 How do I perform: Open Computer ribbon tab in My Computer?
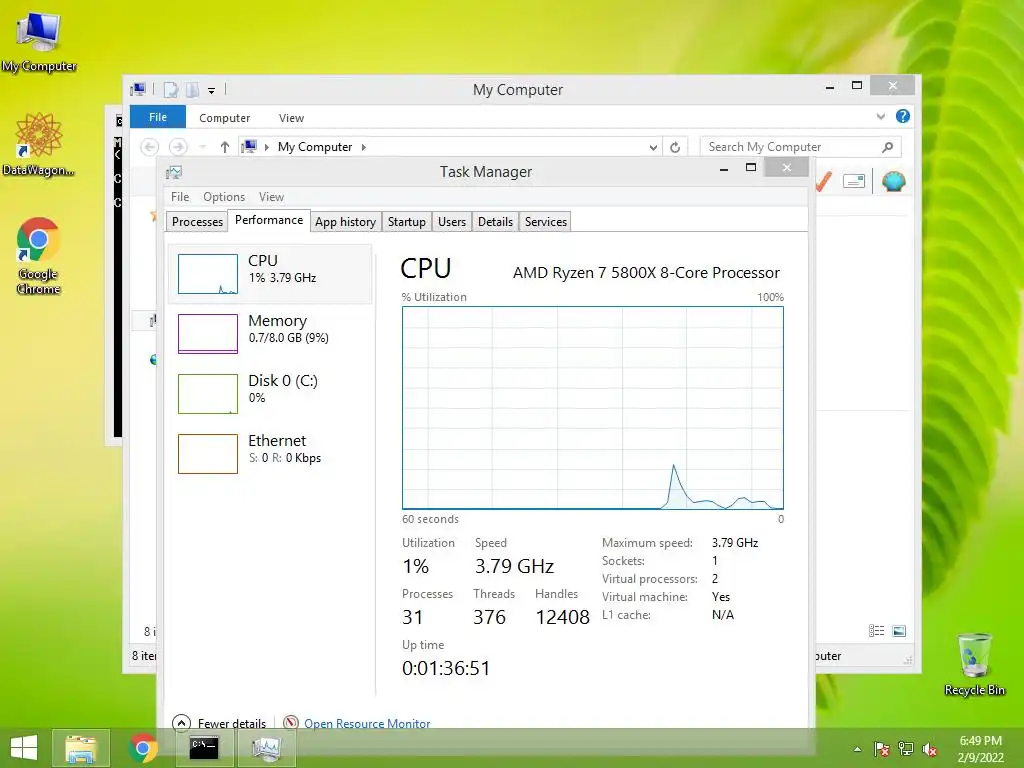click(225, 118)
